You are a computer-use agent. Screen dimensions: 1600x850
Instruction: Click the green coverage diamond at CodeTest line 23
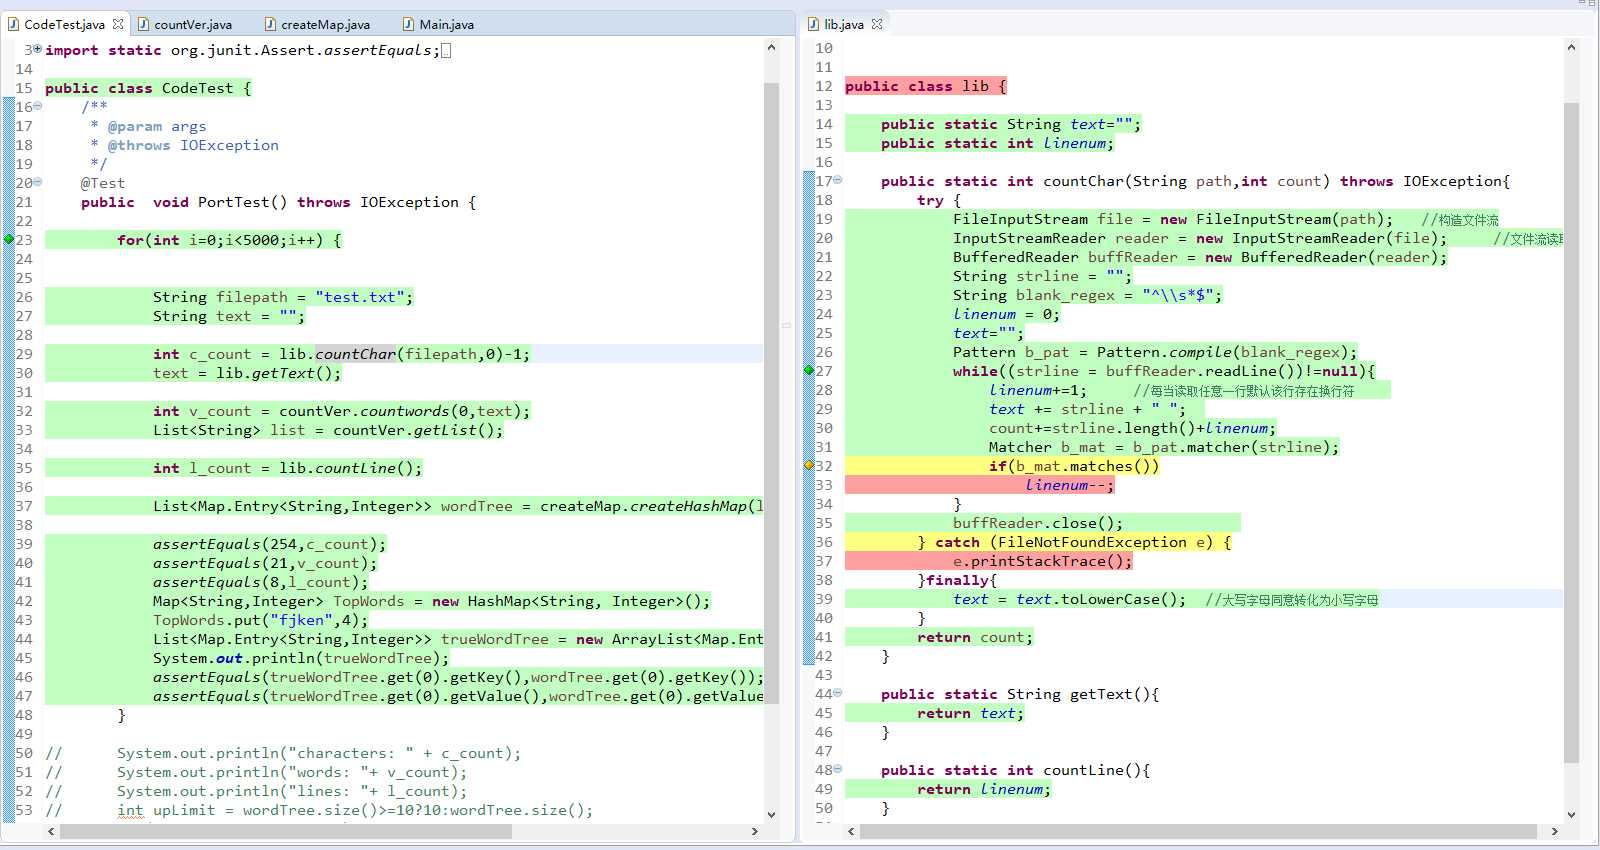(8, 239)
